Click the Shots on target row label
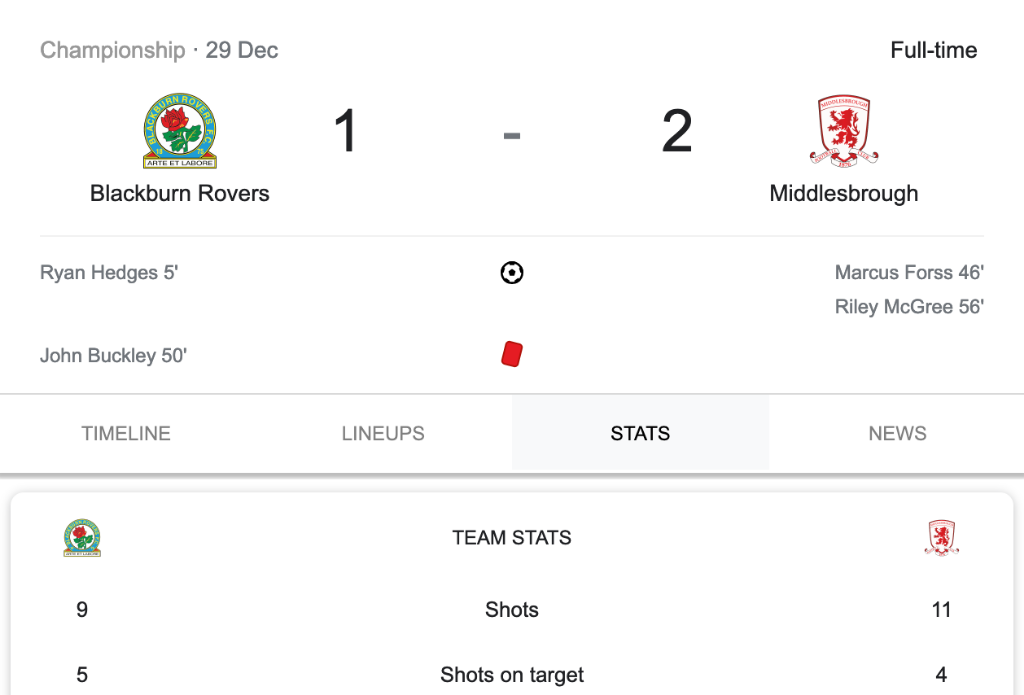The image size is (1024, 695). 512,674
